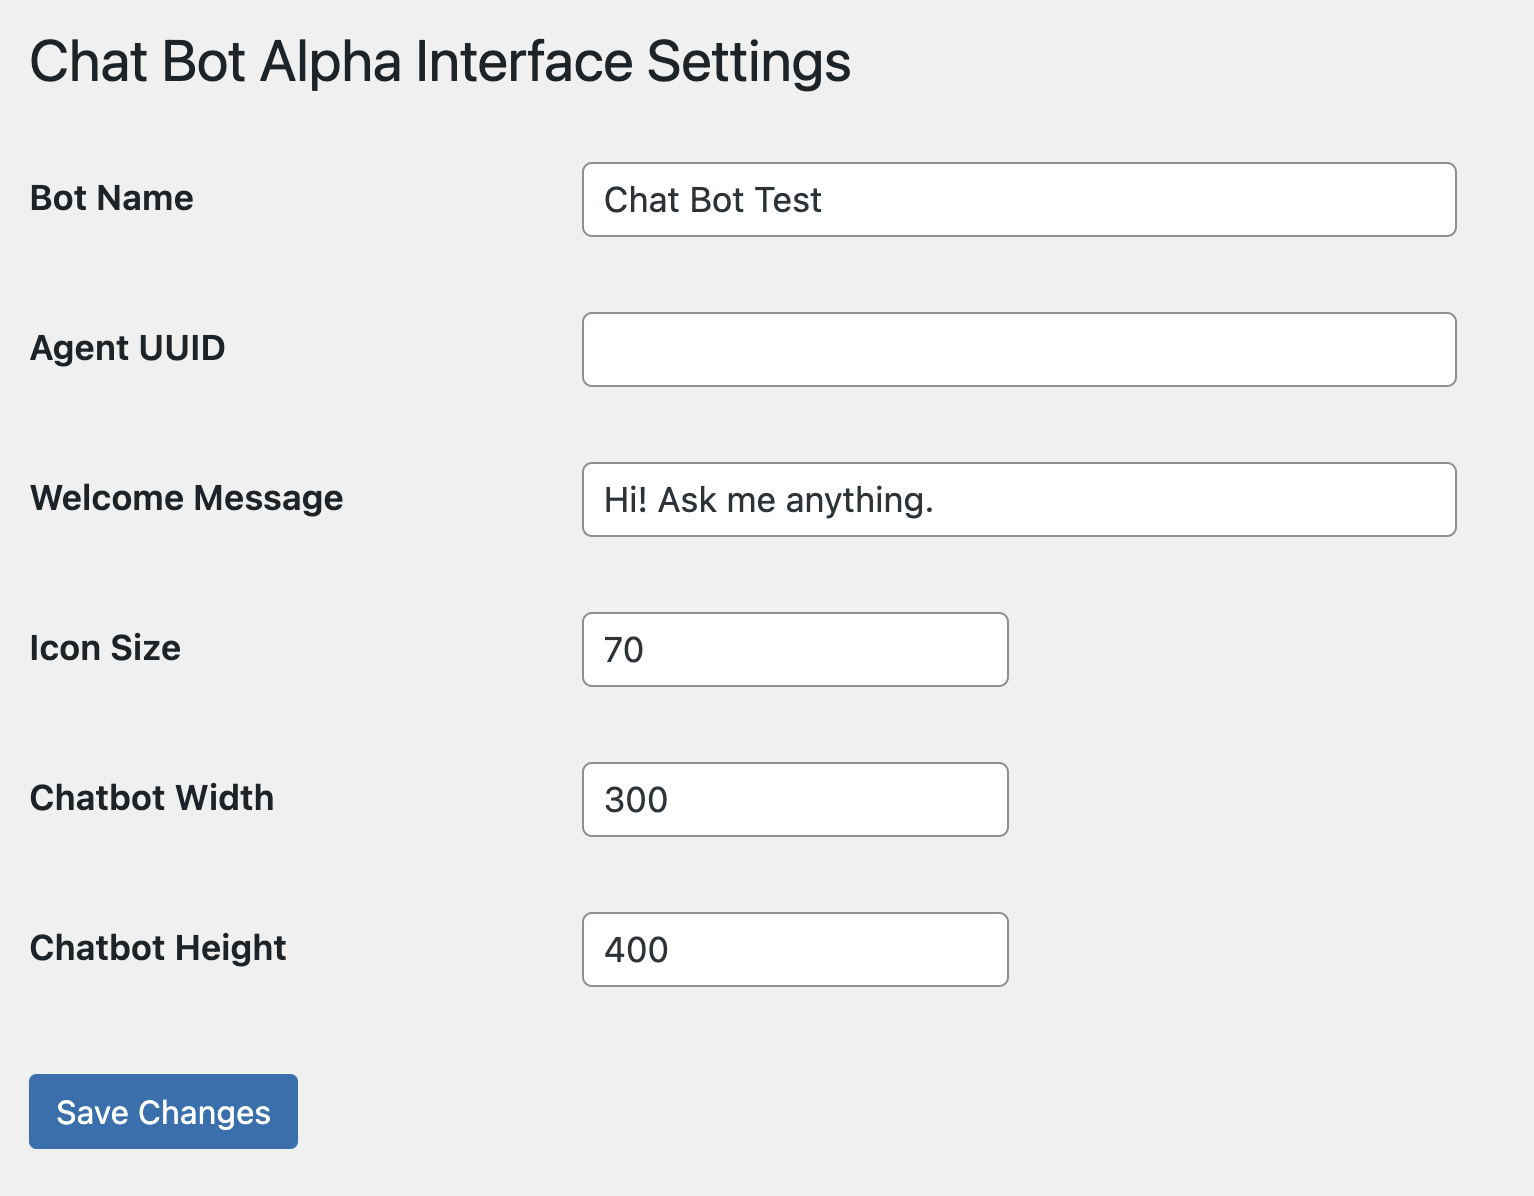Click the empty Agent UUID field

pyautogui.click(x=1018, y=350)
